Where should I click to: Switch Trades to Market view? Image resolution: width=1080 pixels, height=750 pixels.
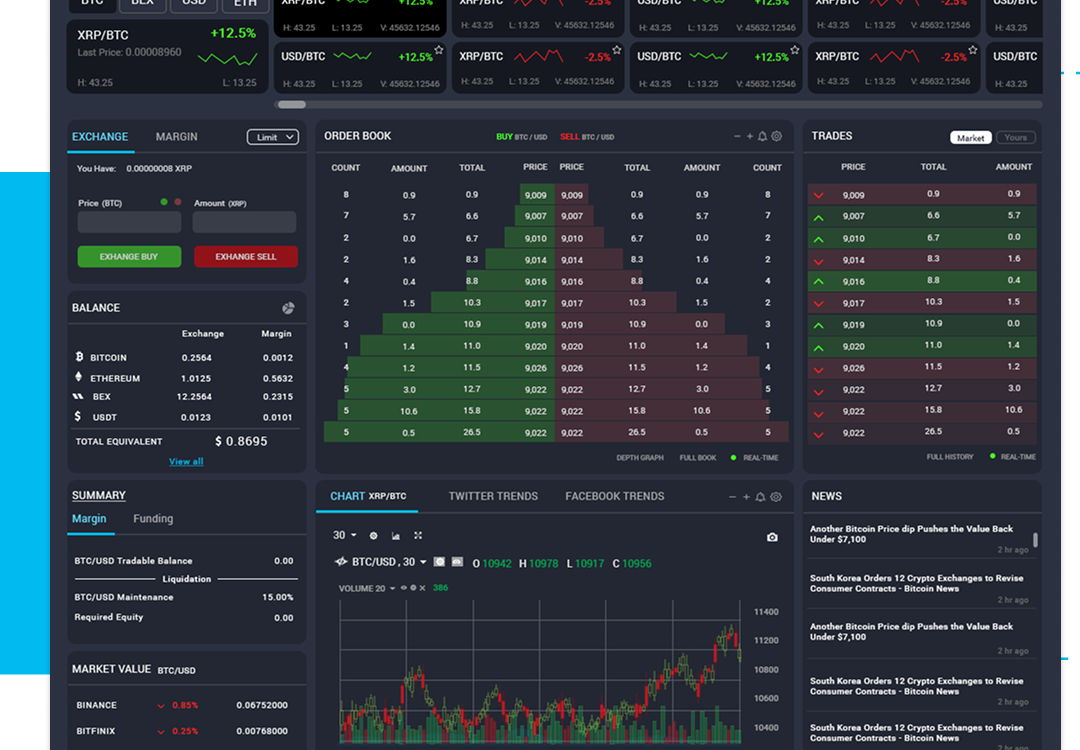[970, 138]
